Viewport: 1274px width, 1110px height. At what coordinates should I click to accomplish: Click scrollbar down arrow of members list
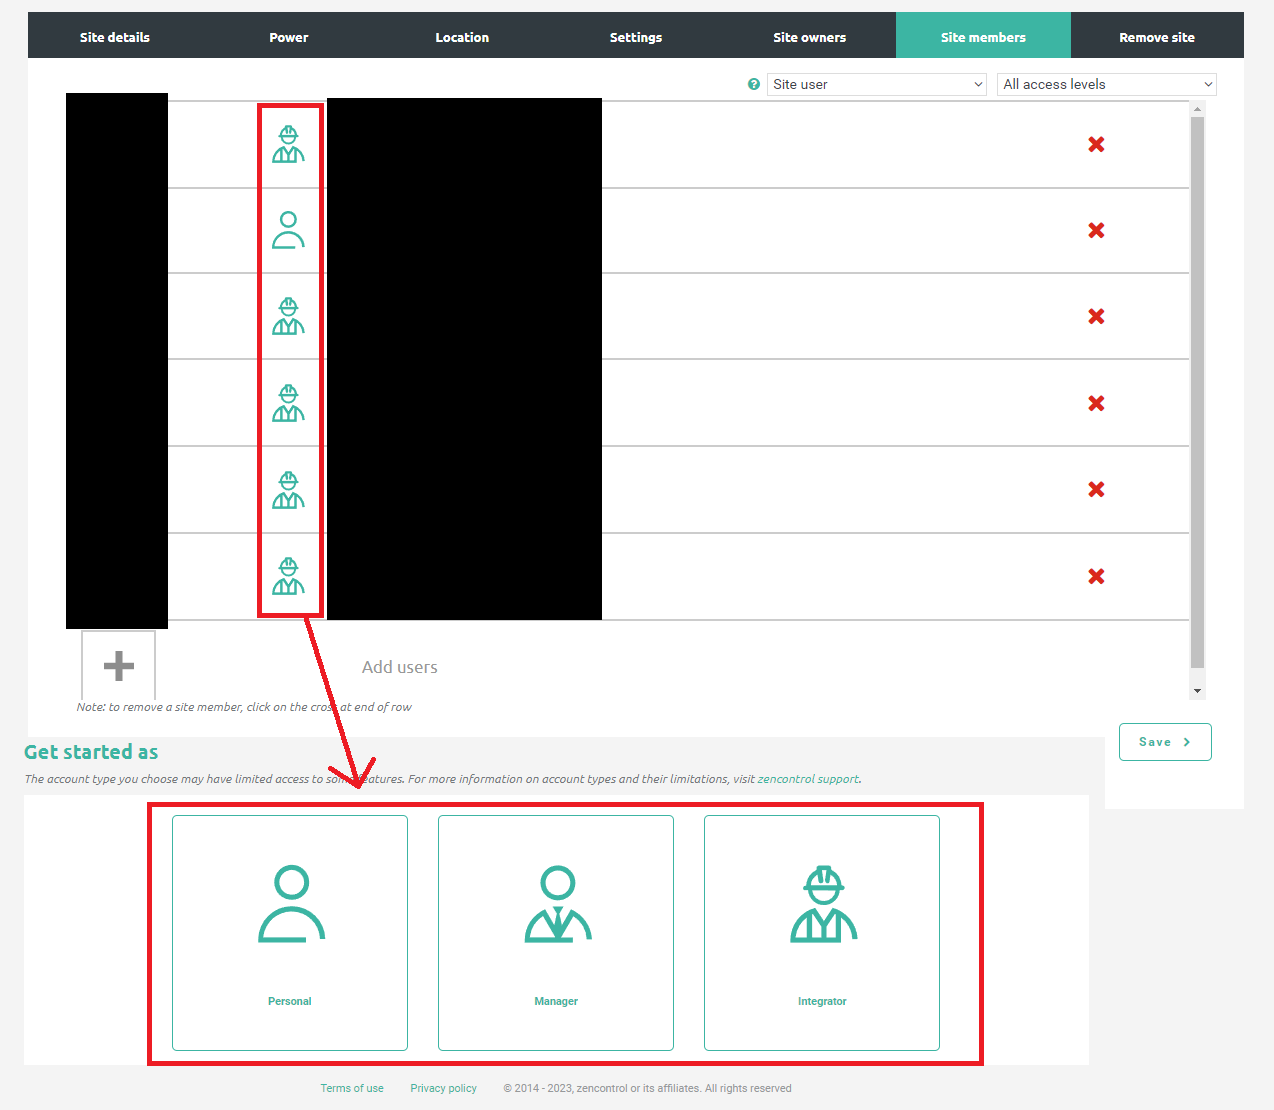[1197, 691]
